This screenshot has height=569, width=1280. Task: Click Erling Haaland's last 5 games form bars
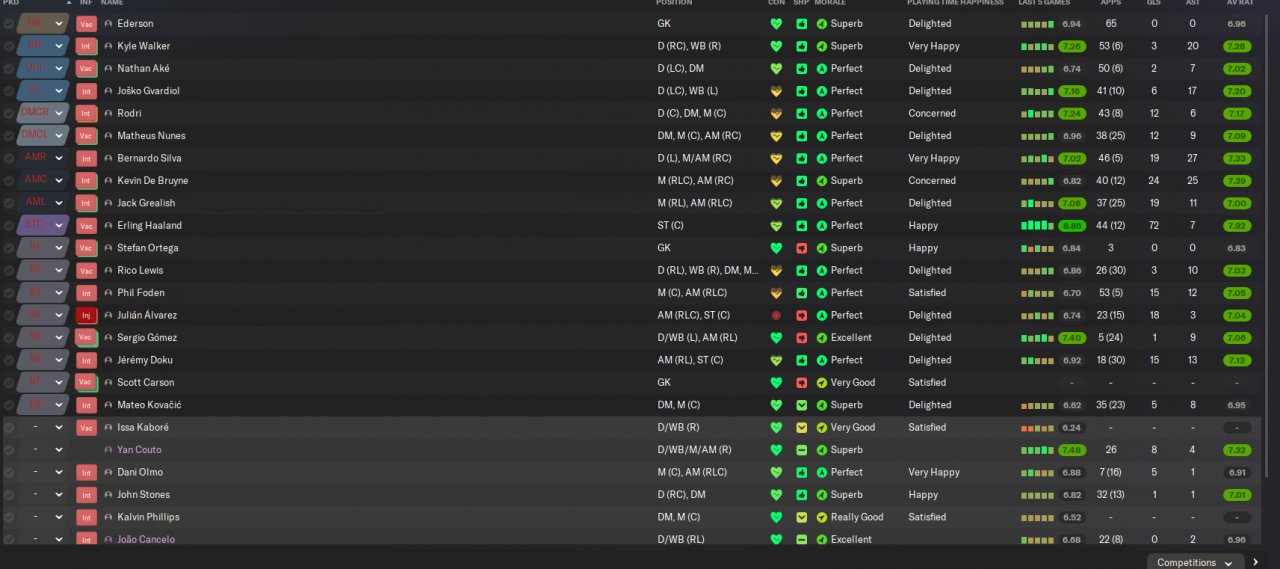pos(1037,225)
